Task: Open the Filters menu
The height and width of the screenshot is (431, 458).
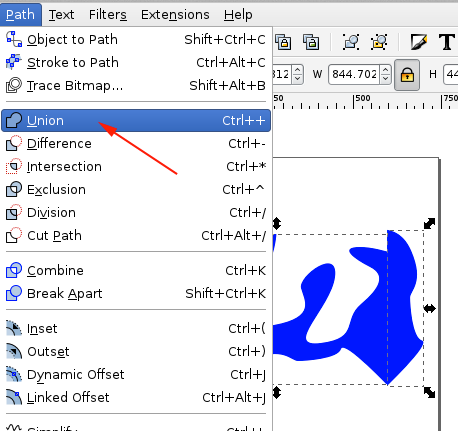Action: [108, 15]
